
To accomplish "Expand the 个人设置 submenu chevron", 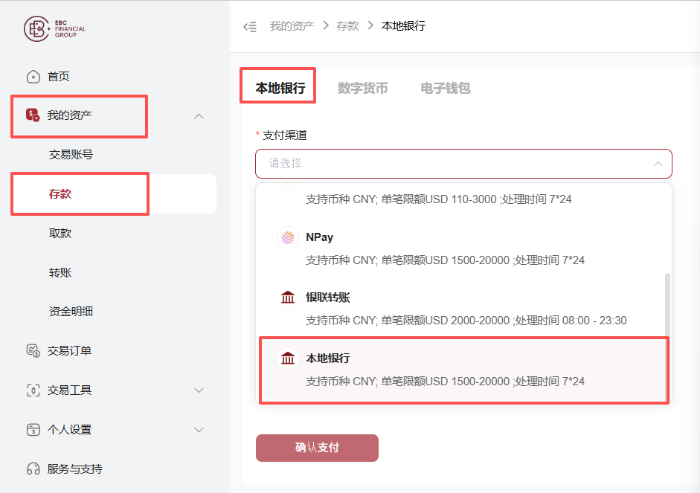I will click(x=199, y=430).
